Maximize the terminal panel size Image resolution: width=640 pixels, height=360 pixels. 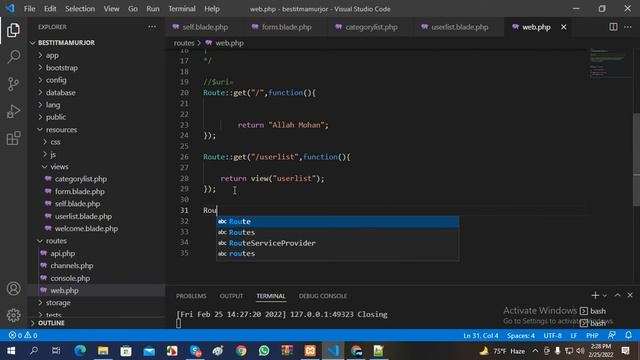617,295
